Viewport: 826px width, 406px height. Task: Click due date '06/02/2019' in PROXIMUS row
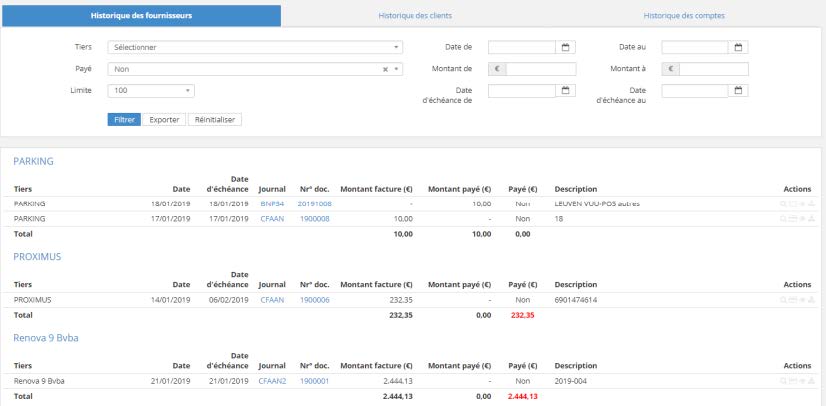coord(229,300)
